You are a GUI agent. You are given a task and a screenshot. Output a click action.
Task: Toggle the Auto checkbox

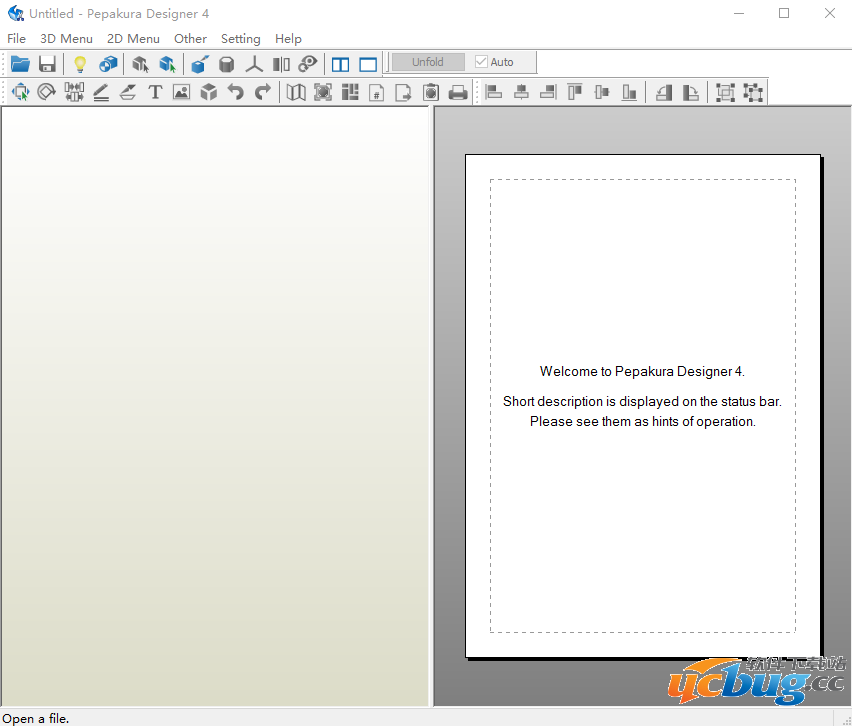tap(482, 62)
